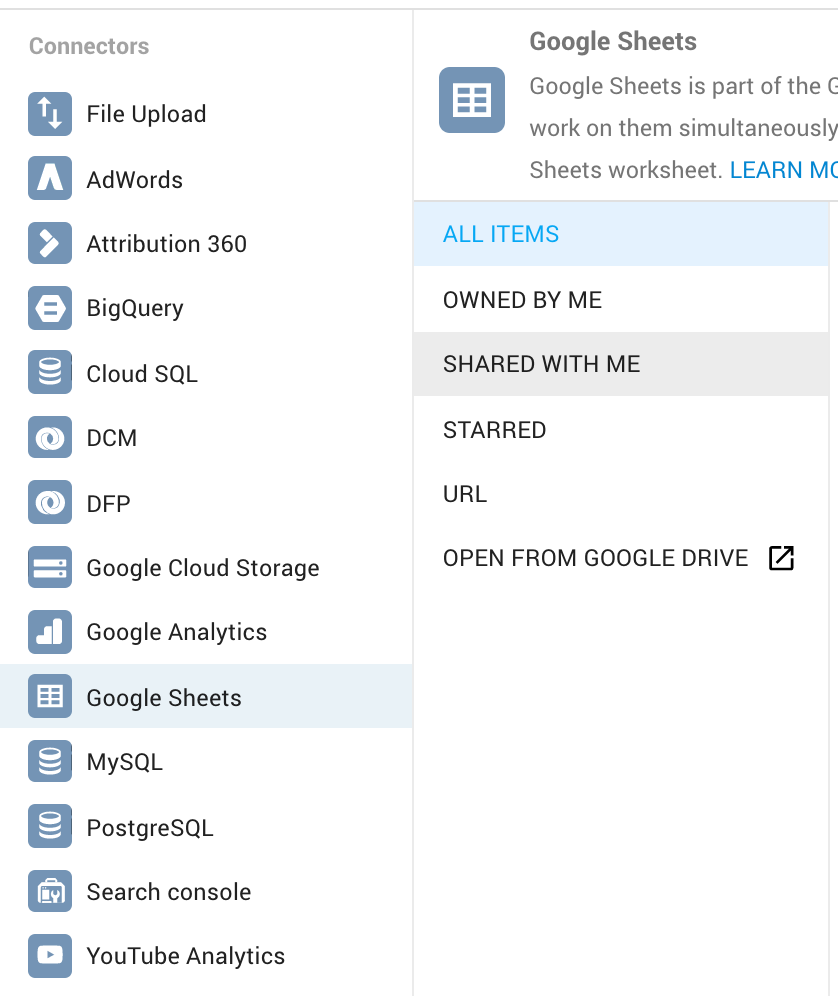Show sheets OWNED BY ME
Screen dimensions: 838x996
(x=621, y=300)
